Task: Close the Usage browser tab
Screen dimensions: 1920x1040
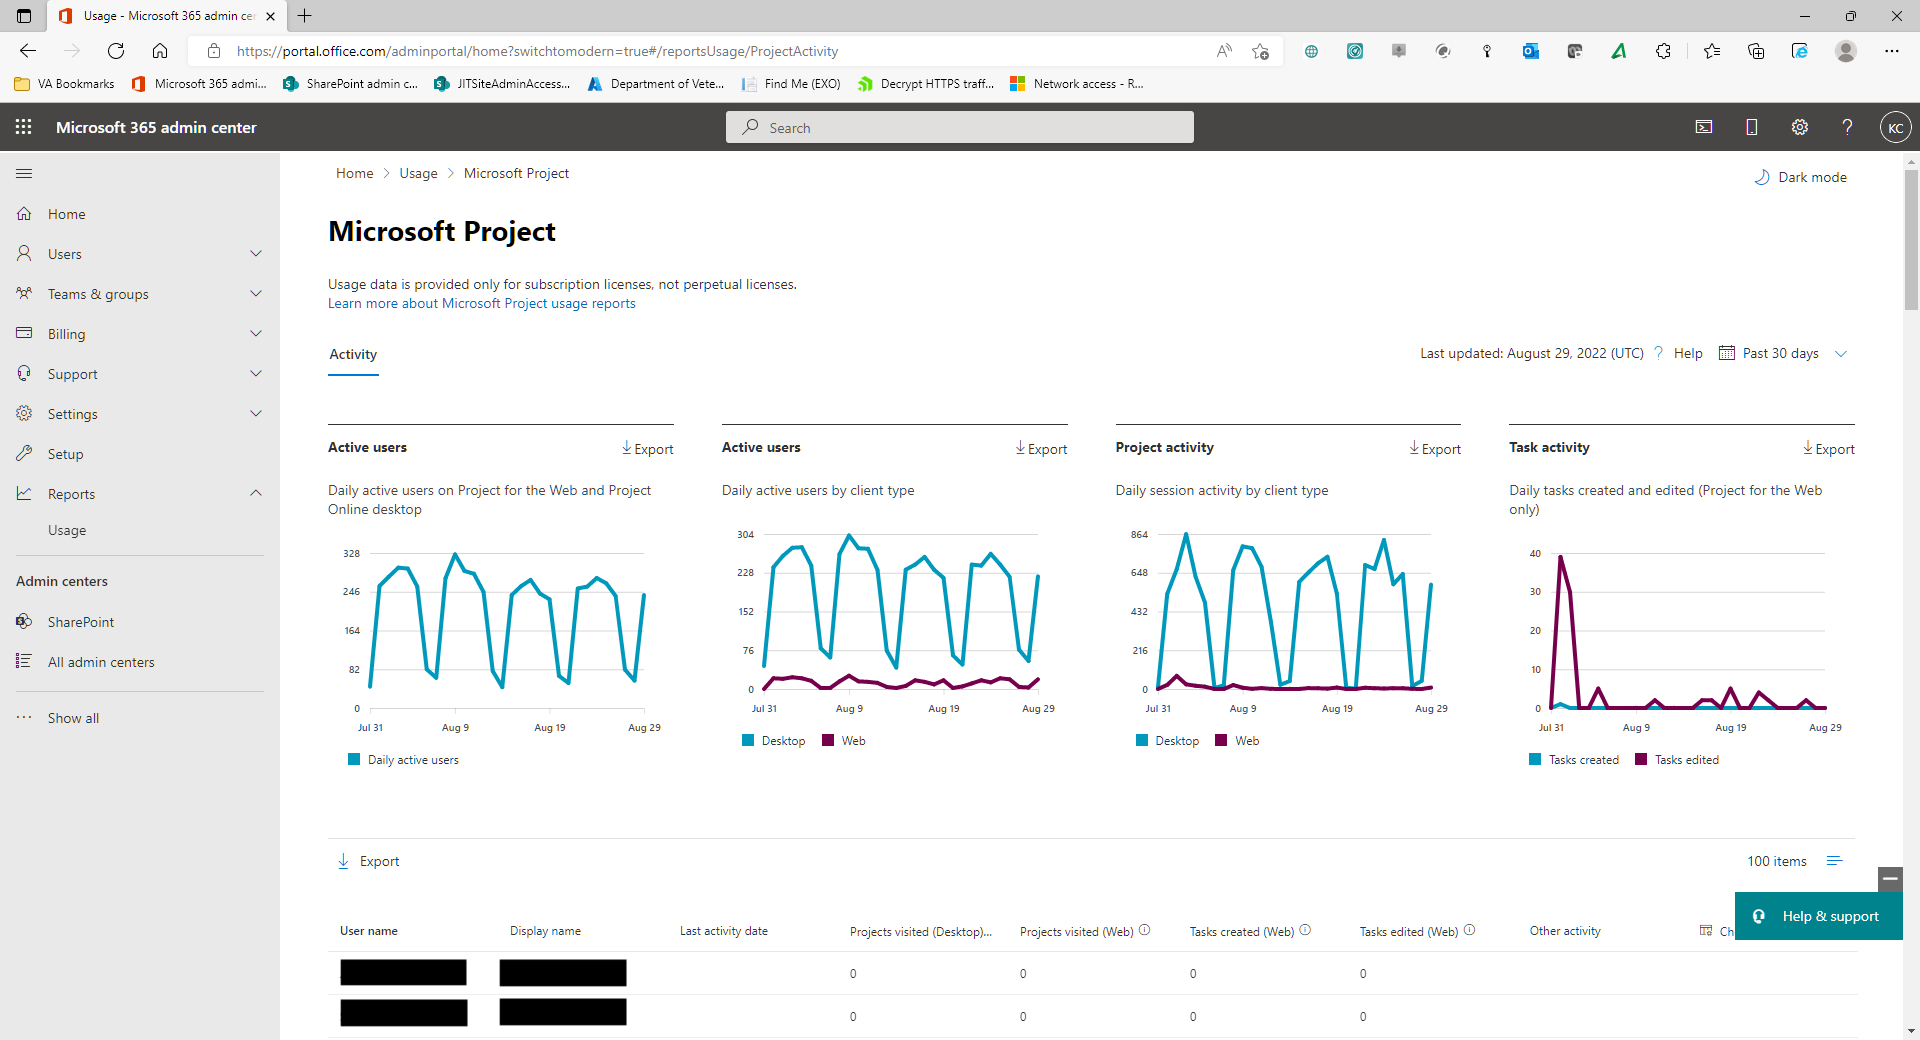Action: point(270,16)
